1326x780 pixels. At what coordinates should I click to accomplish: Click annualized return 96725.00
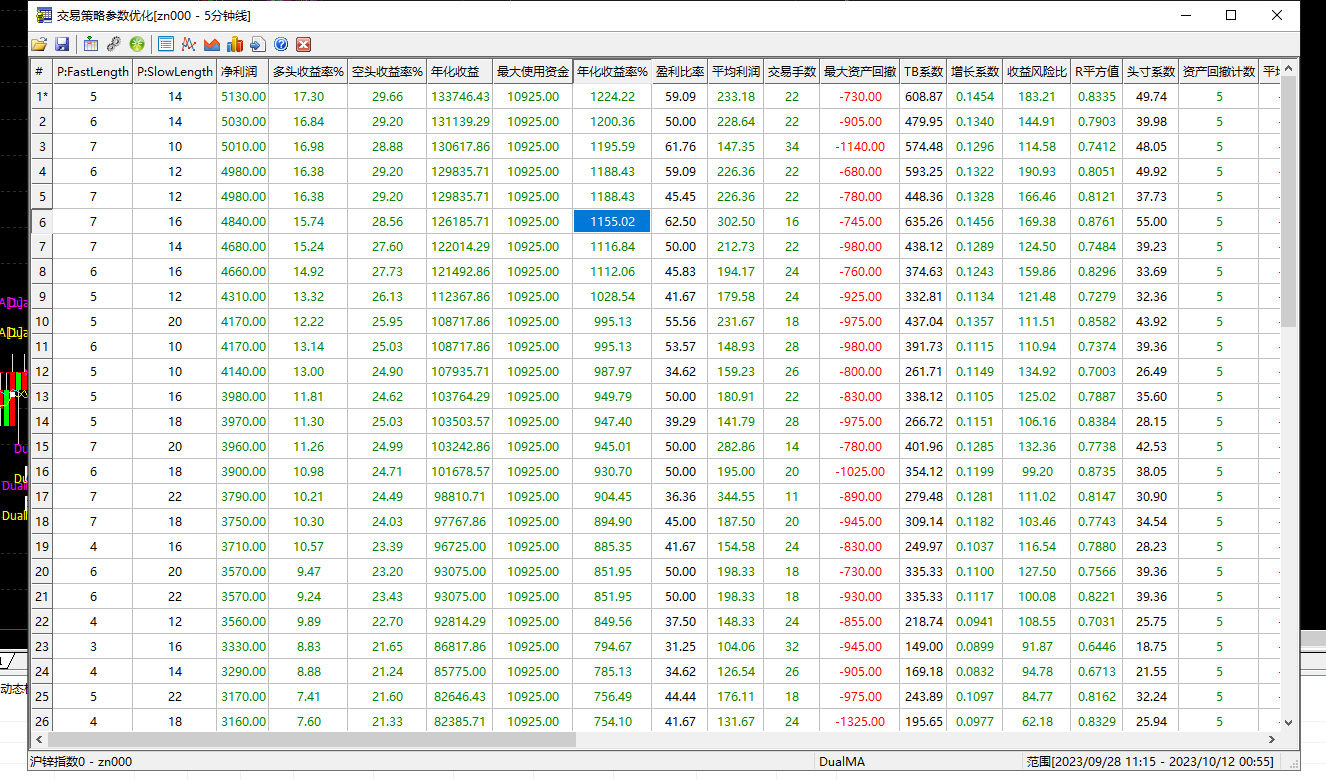460,546
